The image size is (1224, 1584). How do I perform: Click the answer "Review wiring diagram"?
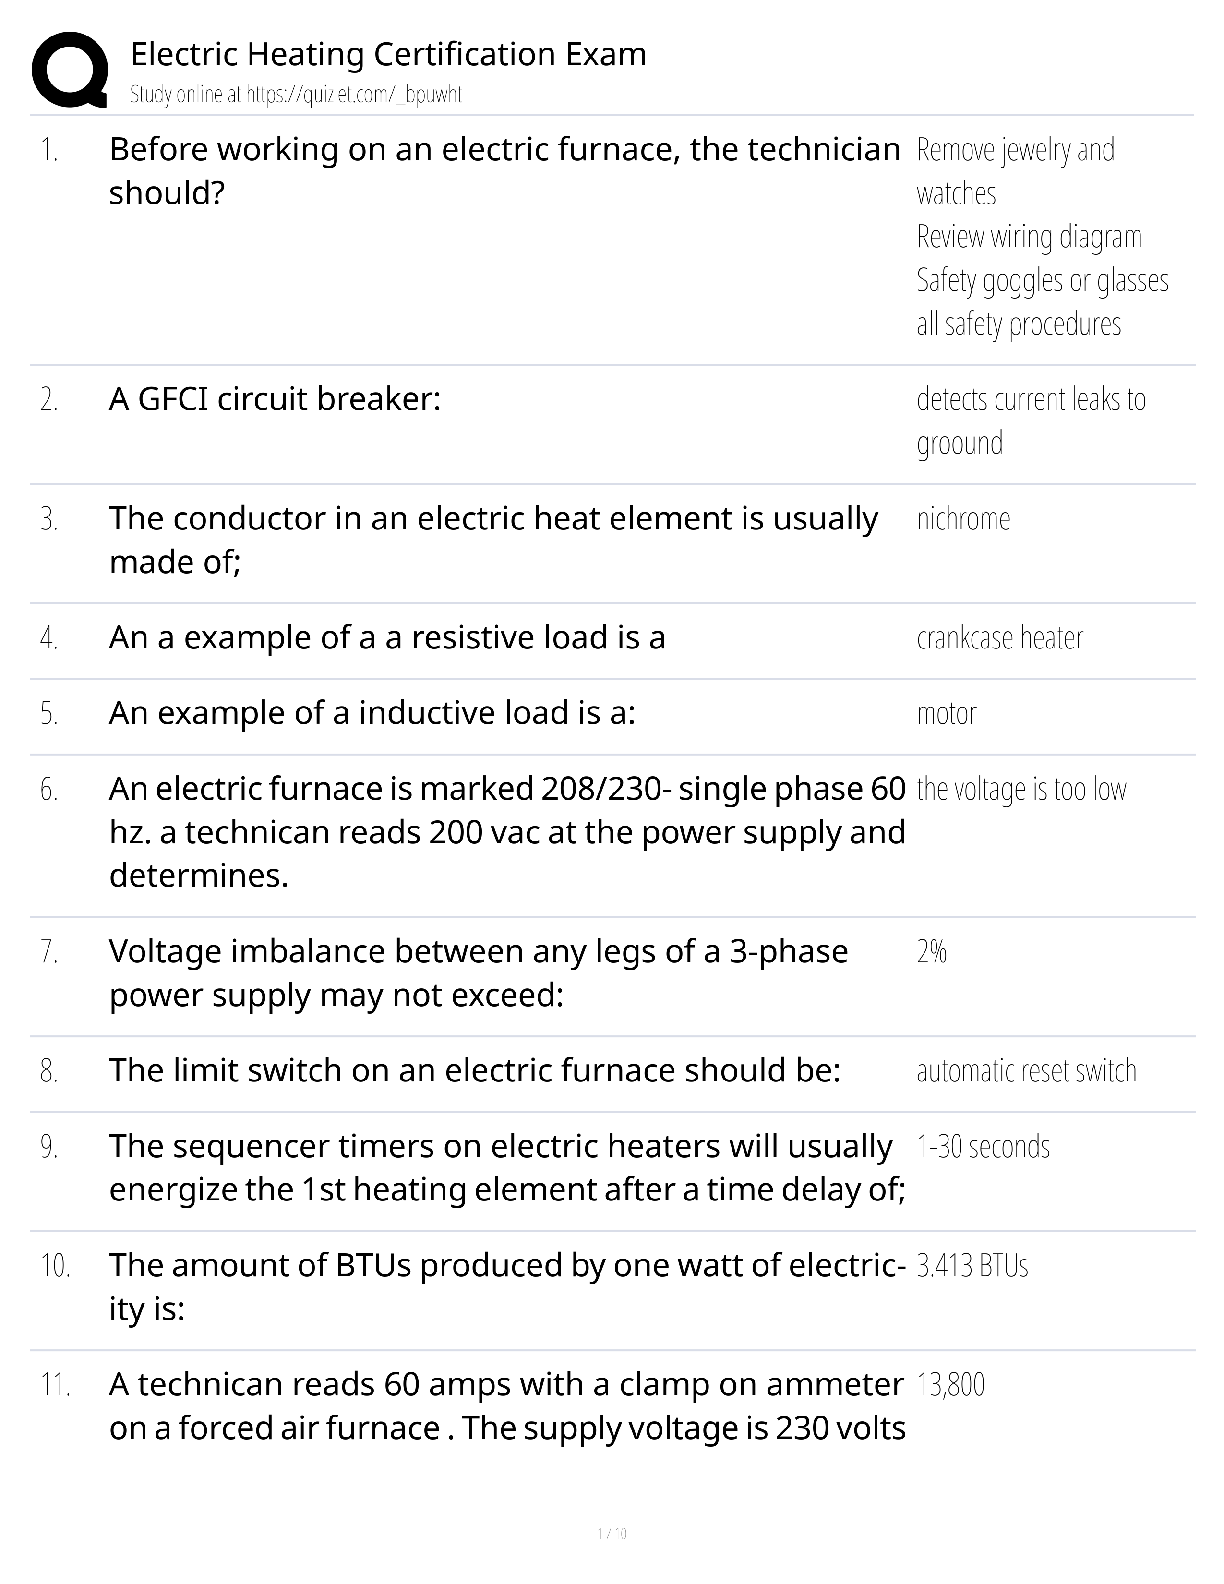[x=1029, y=237]
